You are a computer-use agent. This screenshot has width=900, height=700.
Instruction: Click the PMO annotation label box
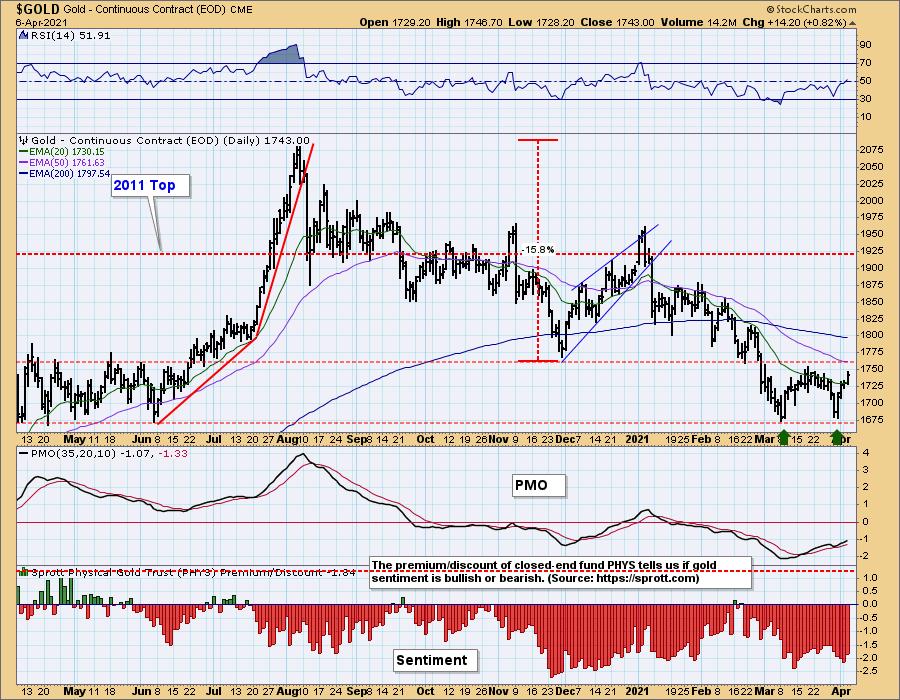click(x=539, y=485)
